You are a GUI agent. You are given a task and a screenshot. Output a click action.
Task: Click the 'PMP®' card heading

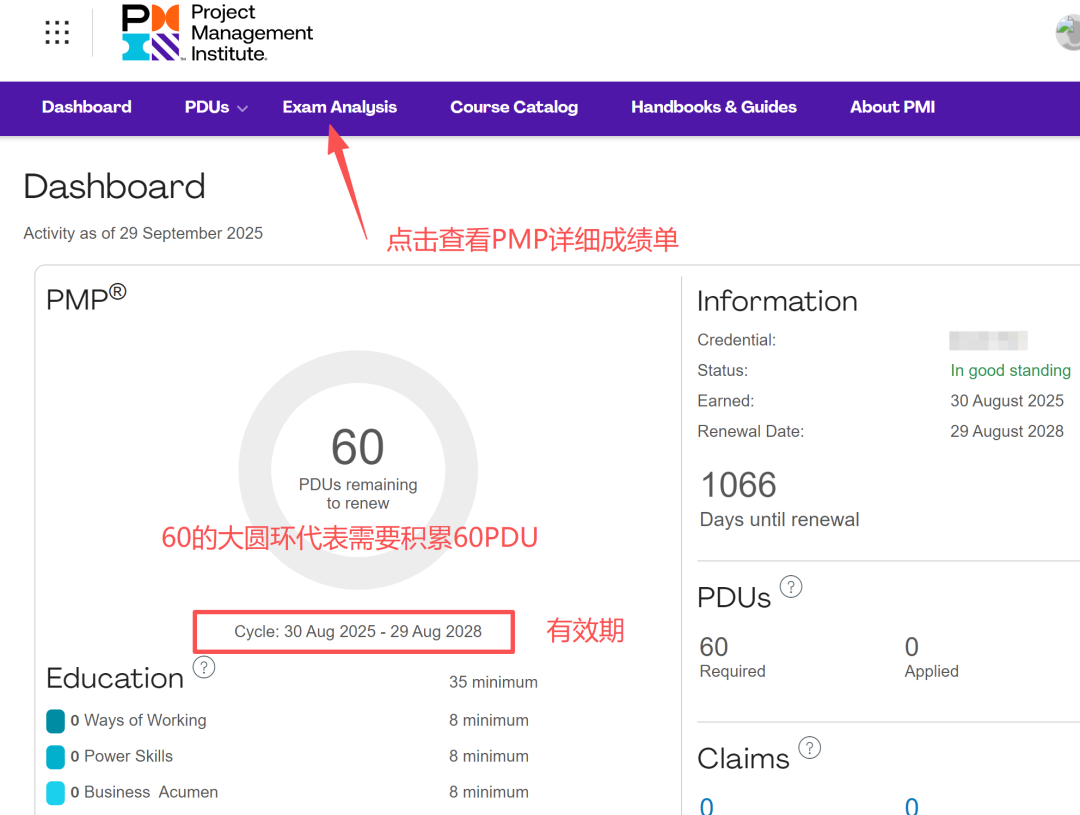(86, 298)
